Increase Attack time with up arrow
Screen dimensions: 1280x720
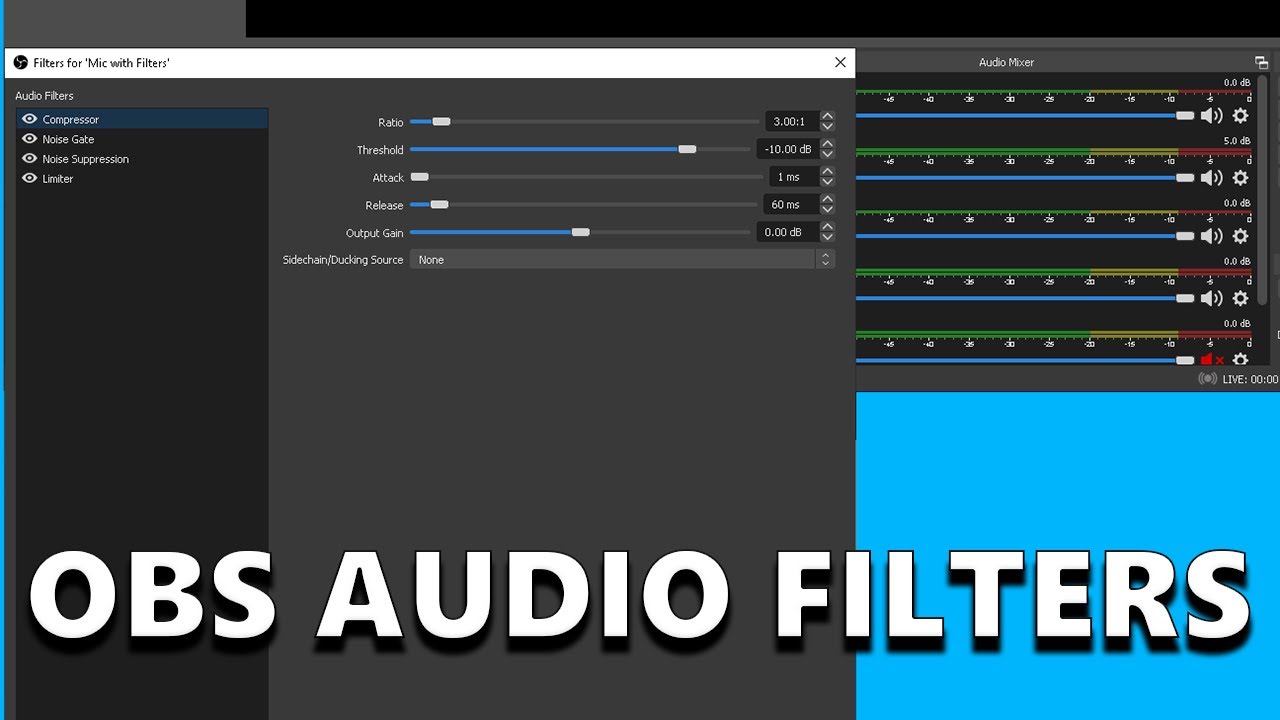coord(827,172)
